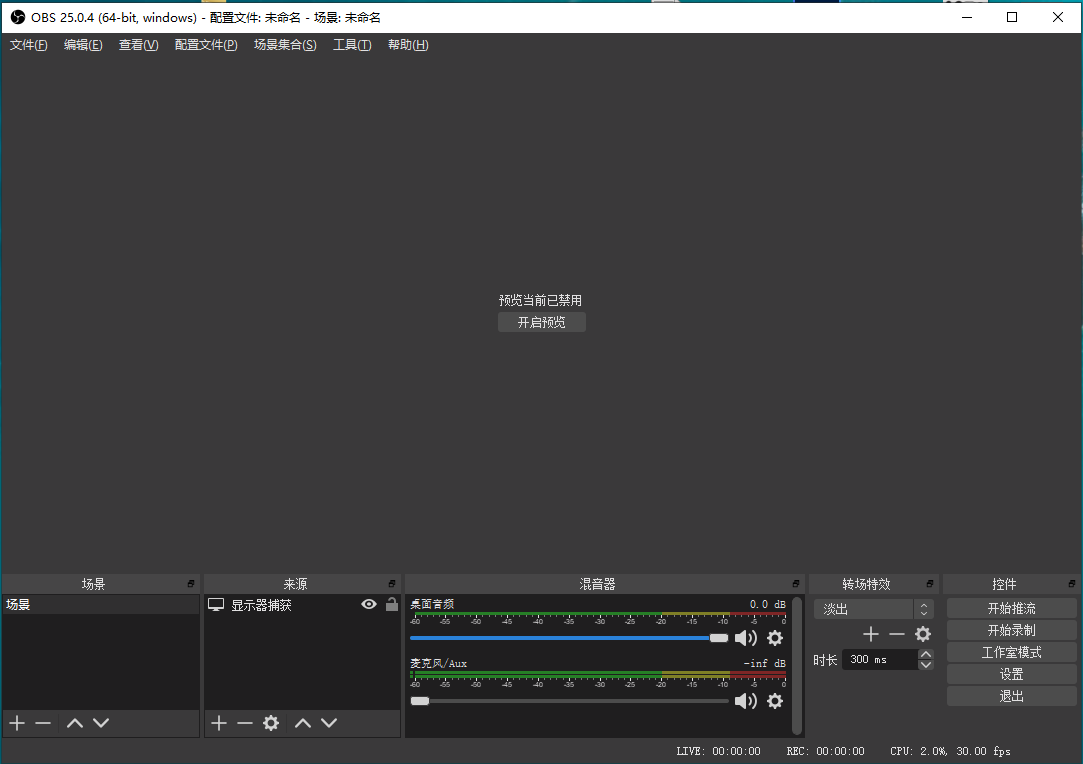Click the OBS logo in title bar

coord(17,17)
